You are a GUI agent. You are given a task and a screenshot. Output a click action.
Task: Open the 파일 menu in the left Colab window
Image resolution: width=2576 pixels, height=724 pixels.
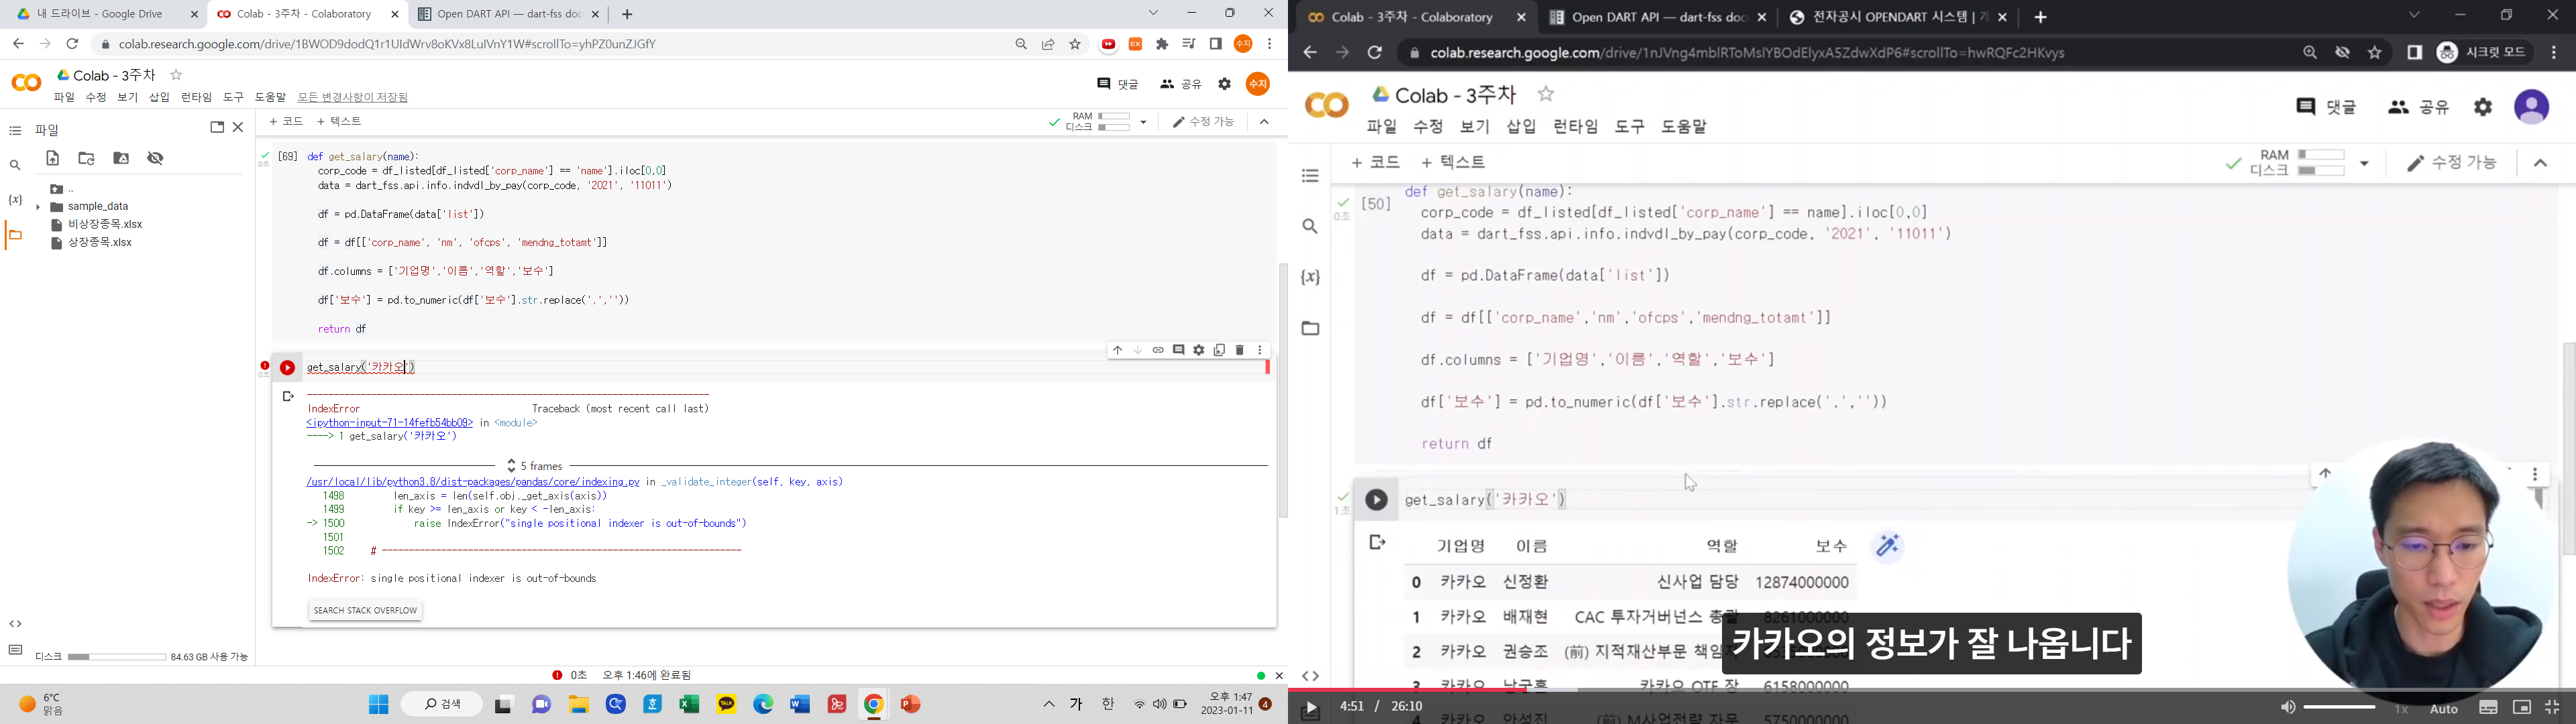point(64,97)
